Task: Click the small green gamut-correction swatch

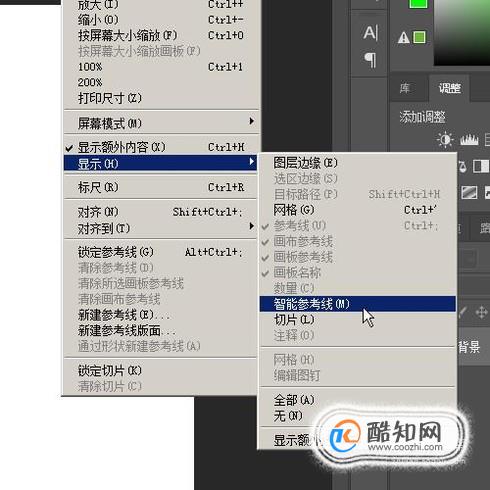Action: coord(419,37)
